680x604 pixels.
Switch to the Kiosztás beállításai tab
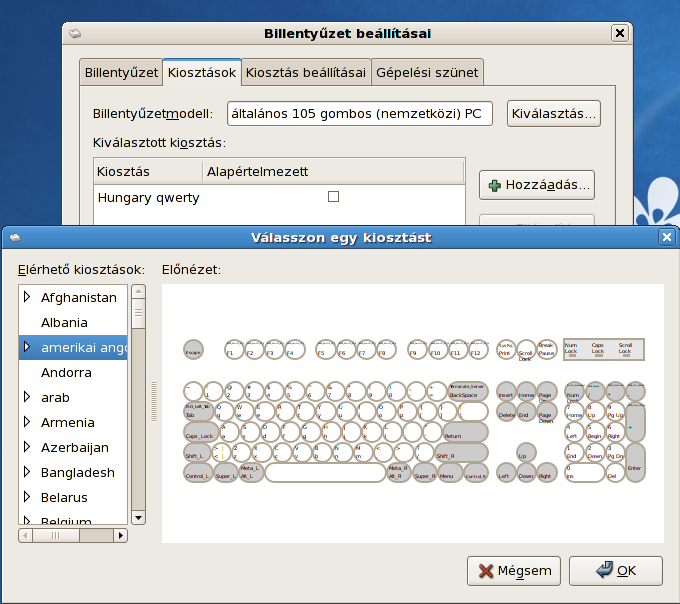pyautogui.click(x=306, y=72)
